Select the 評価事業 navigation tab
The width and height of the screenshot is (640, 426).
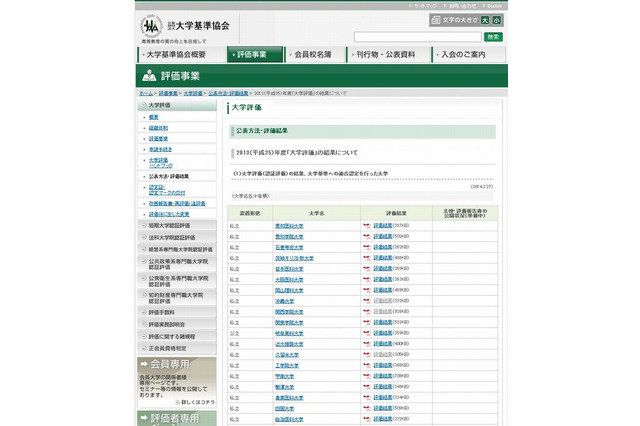click(255, 54)
